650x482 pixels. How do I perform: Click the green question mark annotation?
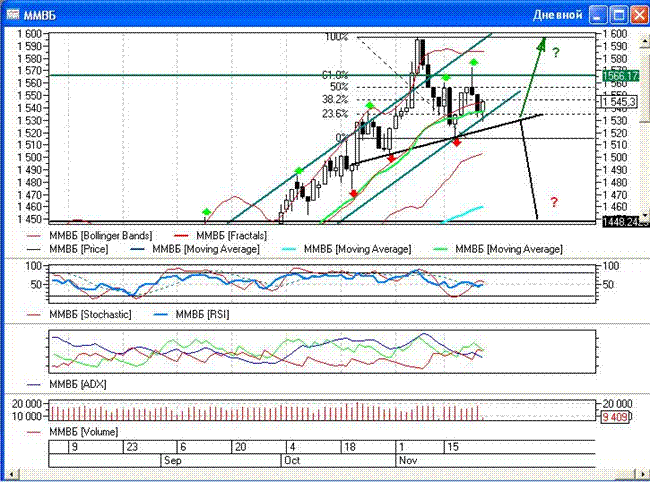[555, 53]
